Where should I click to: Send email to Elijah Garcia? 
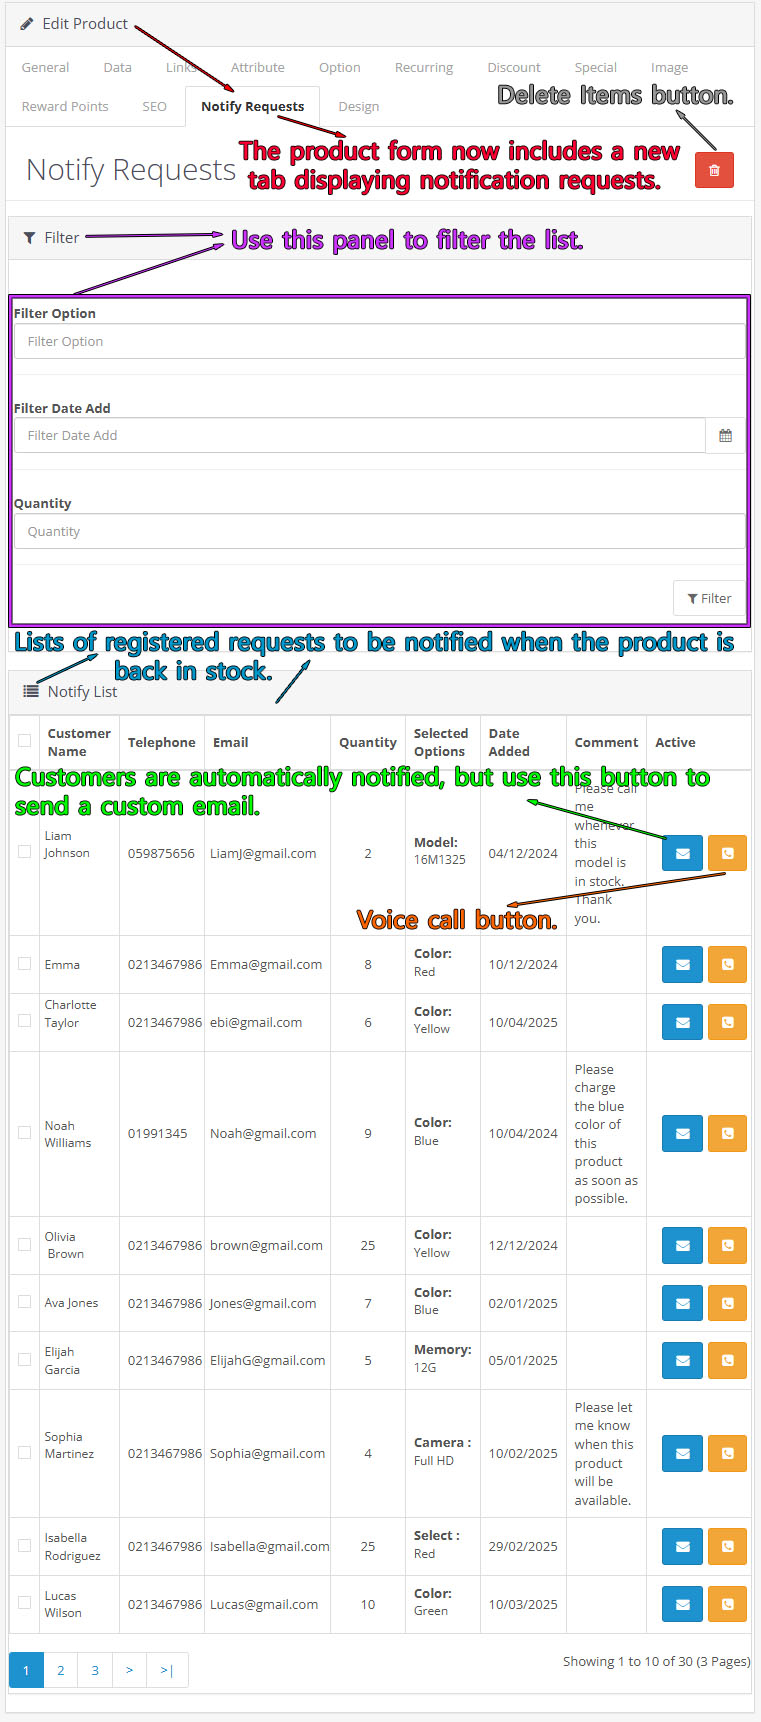[682, 1361]
